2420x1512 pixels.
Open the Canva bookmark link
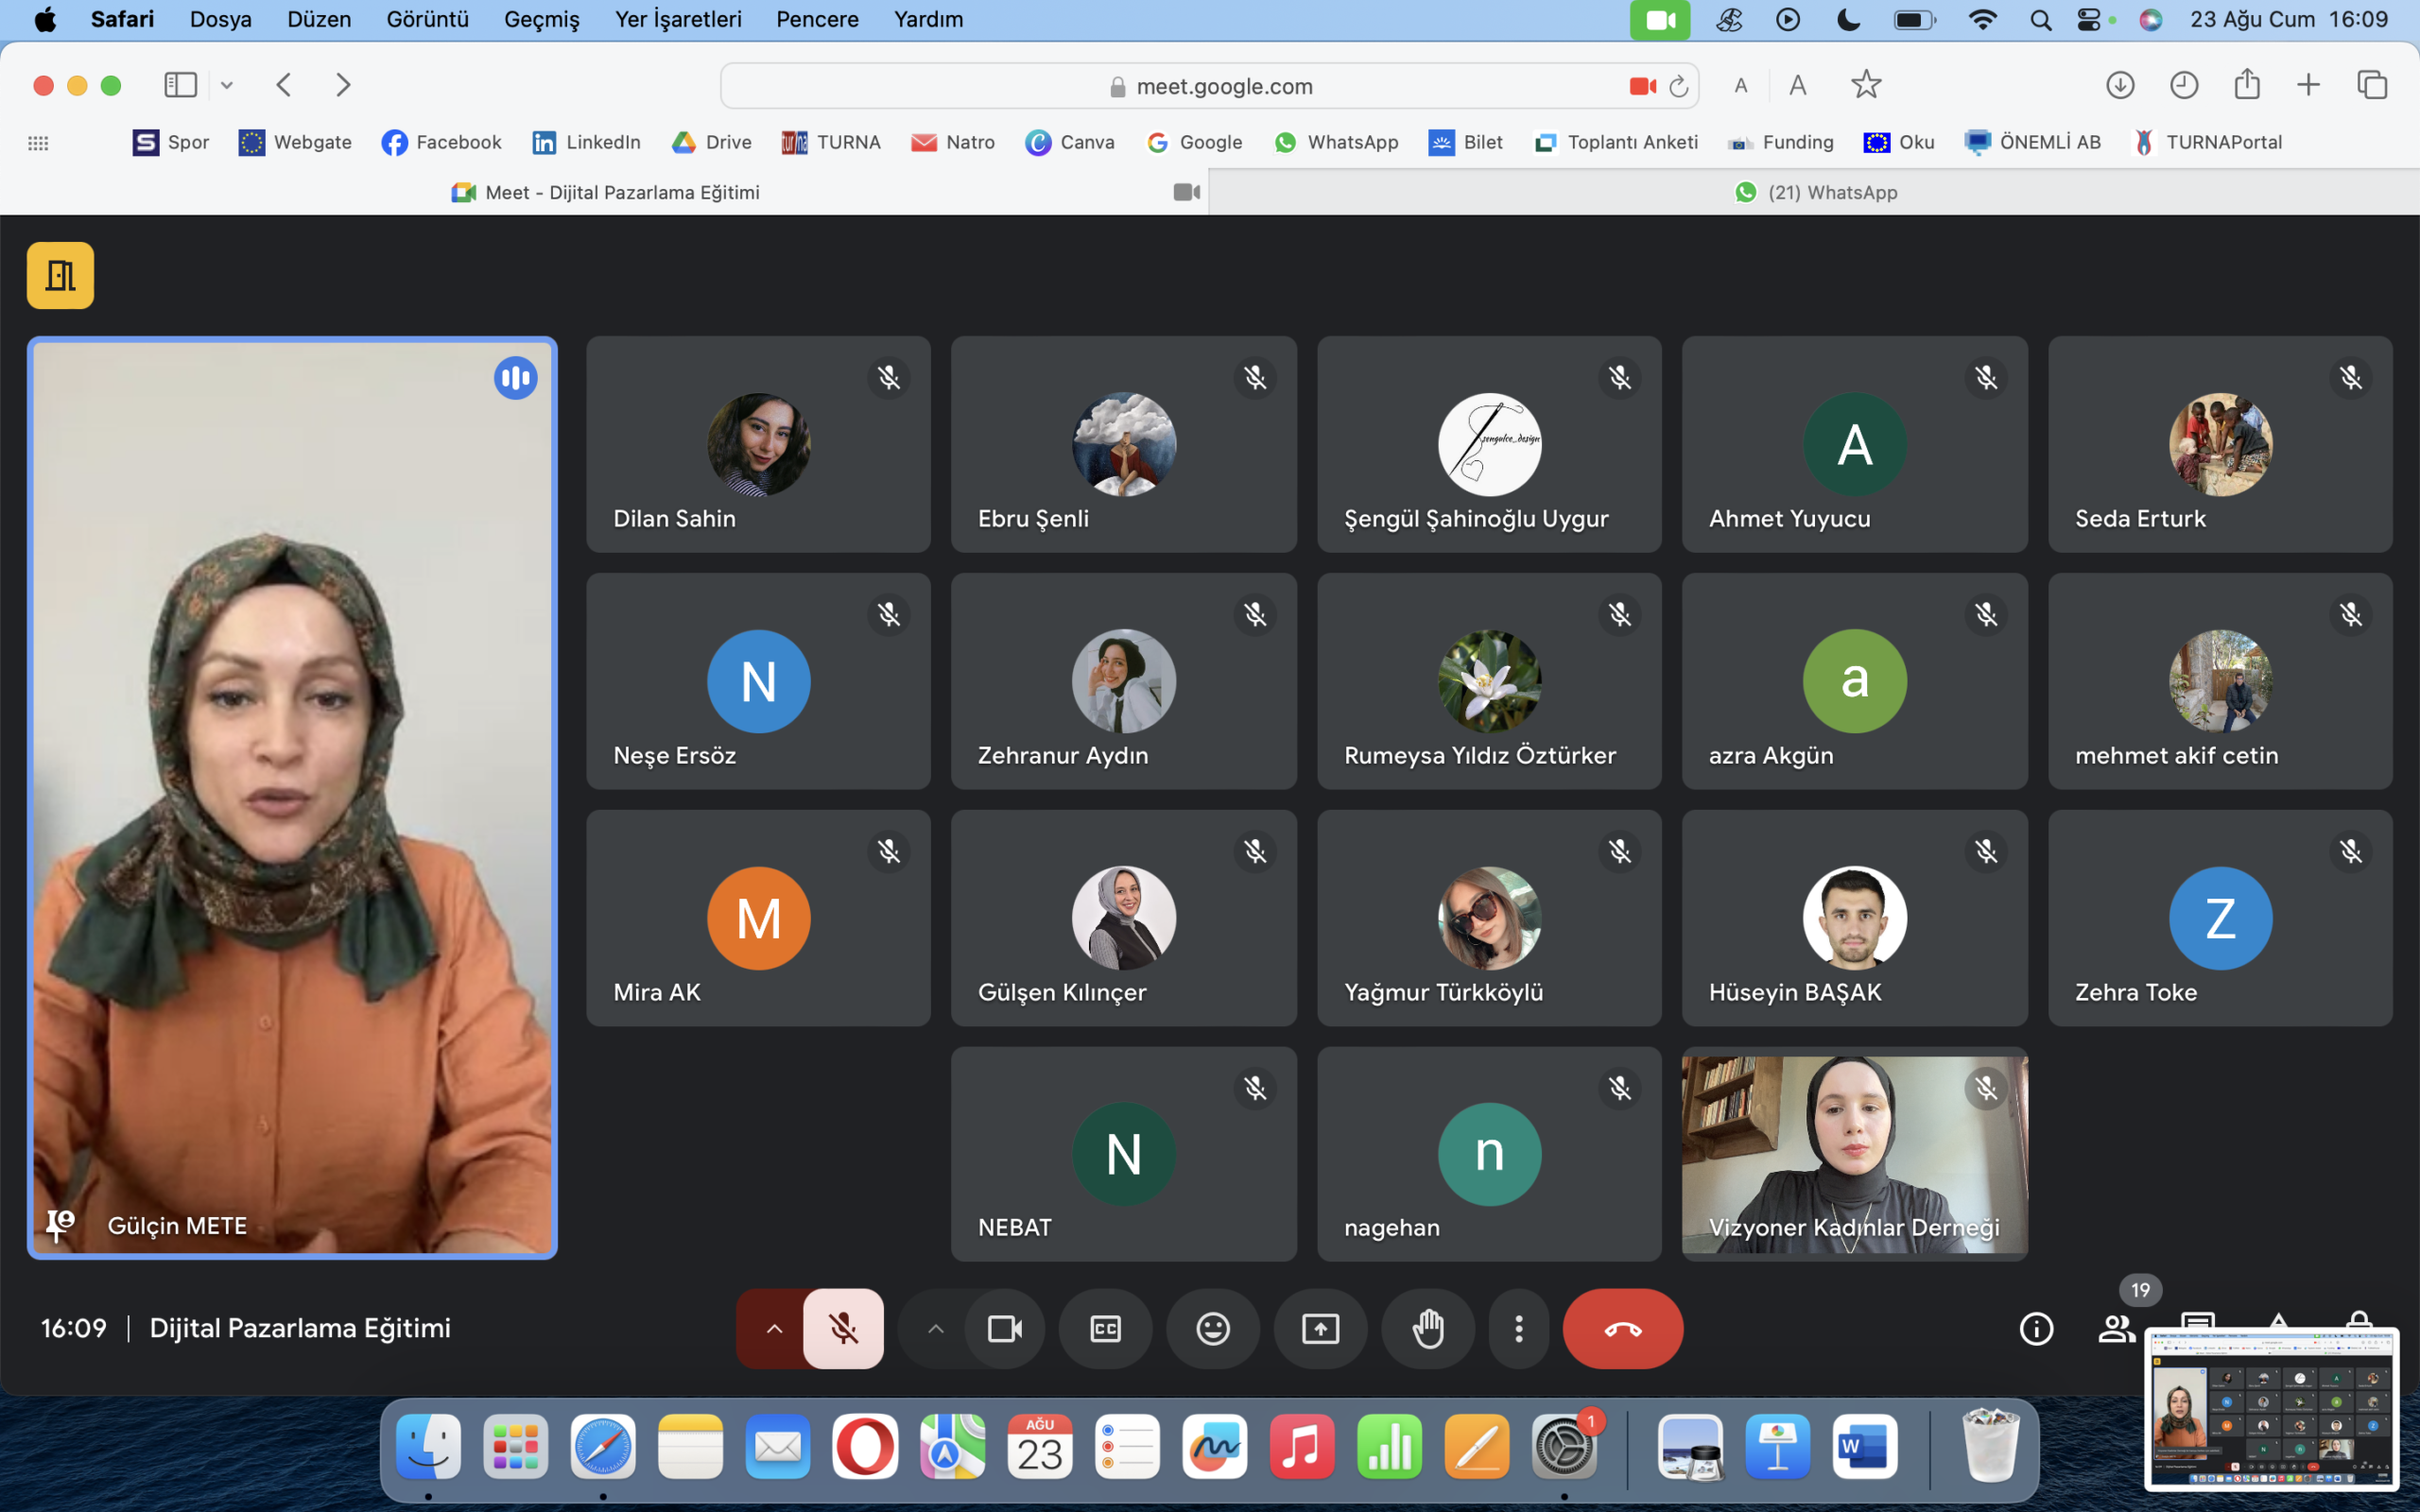coord(1070,142)
